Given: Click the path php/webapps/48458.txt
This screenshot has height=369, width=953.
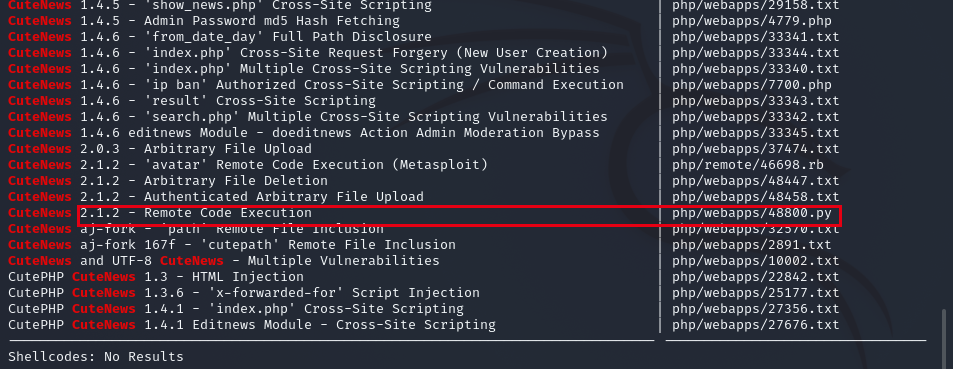Looking at the screenshot, I should coord(755,197).
